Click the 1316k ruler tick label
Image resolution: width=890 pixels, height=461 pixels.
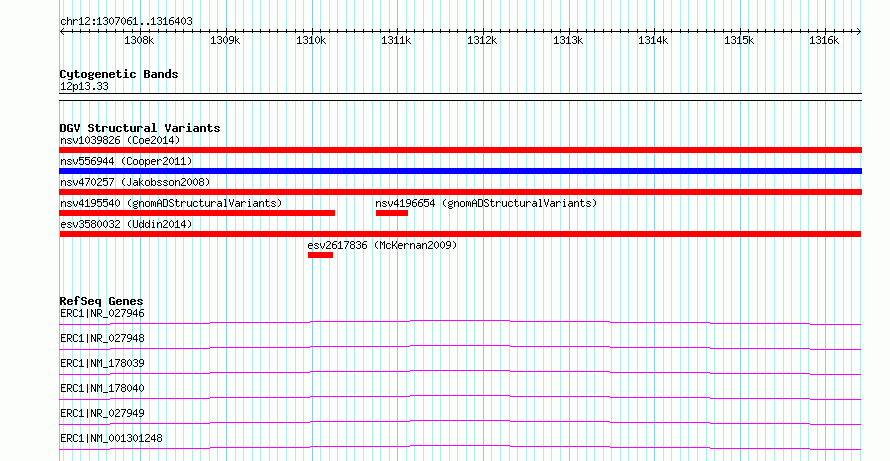tap(824, 40)
